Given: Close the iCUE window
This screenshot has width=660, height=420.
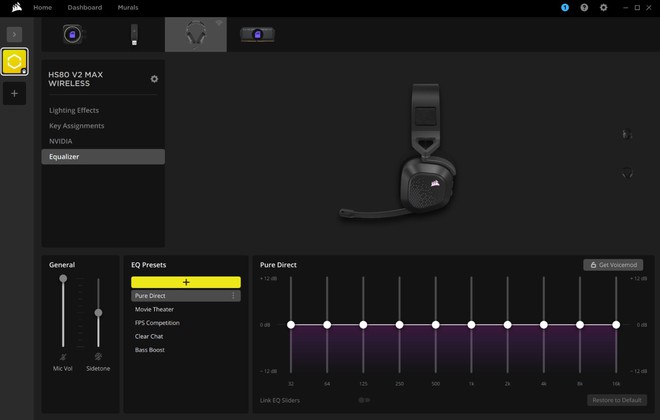Looking at the screenshot, I should pos(649,8).
